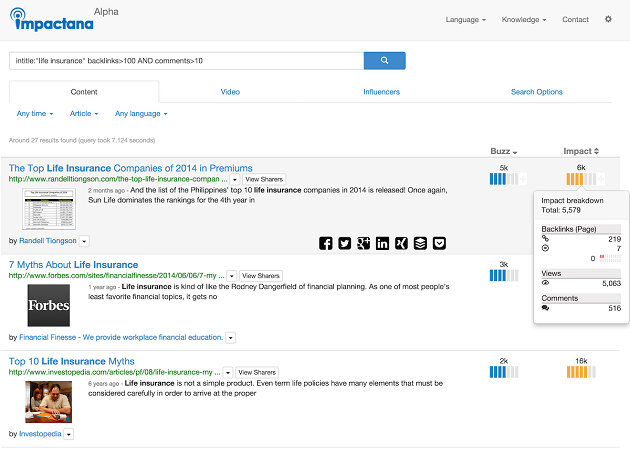
Task: Share first result on LinkedIn
Action: [382, 243]
